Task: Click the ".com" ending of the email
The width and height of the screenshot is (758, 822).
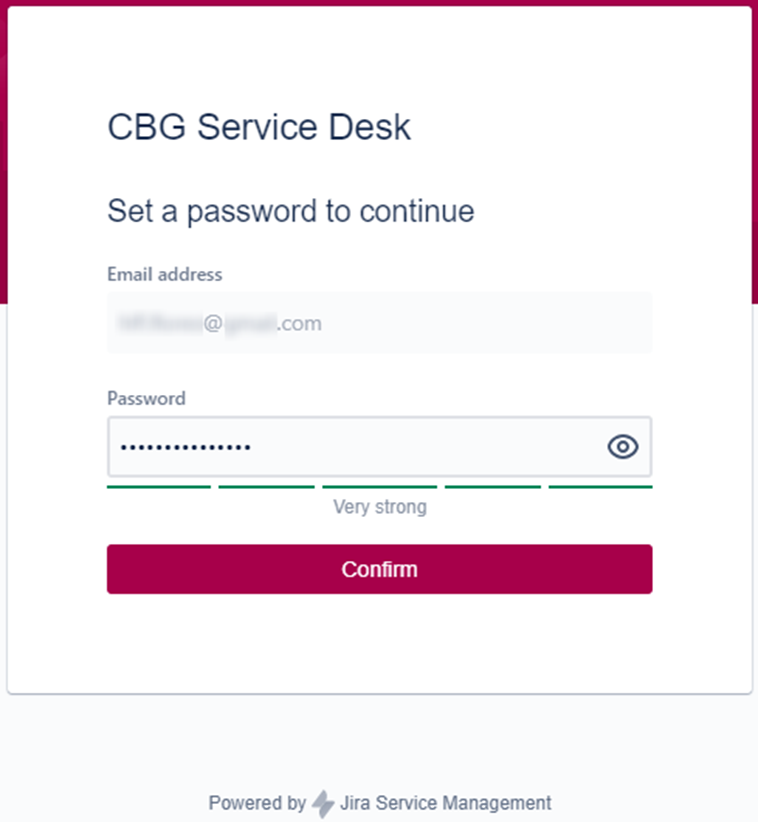Action: (x=299, y=324)
